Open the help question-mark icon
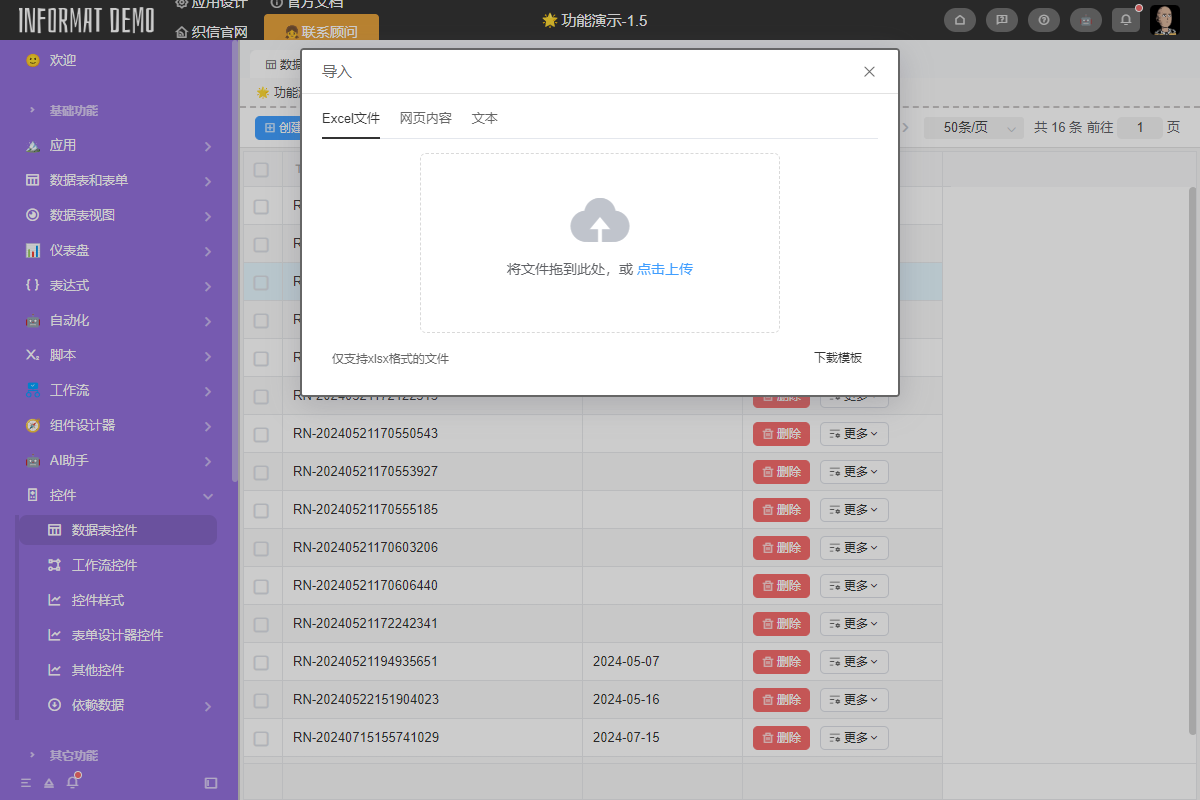This screenshot has width=1200, height=800. pyautogui.click(x=1043, y=19)
